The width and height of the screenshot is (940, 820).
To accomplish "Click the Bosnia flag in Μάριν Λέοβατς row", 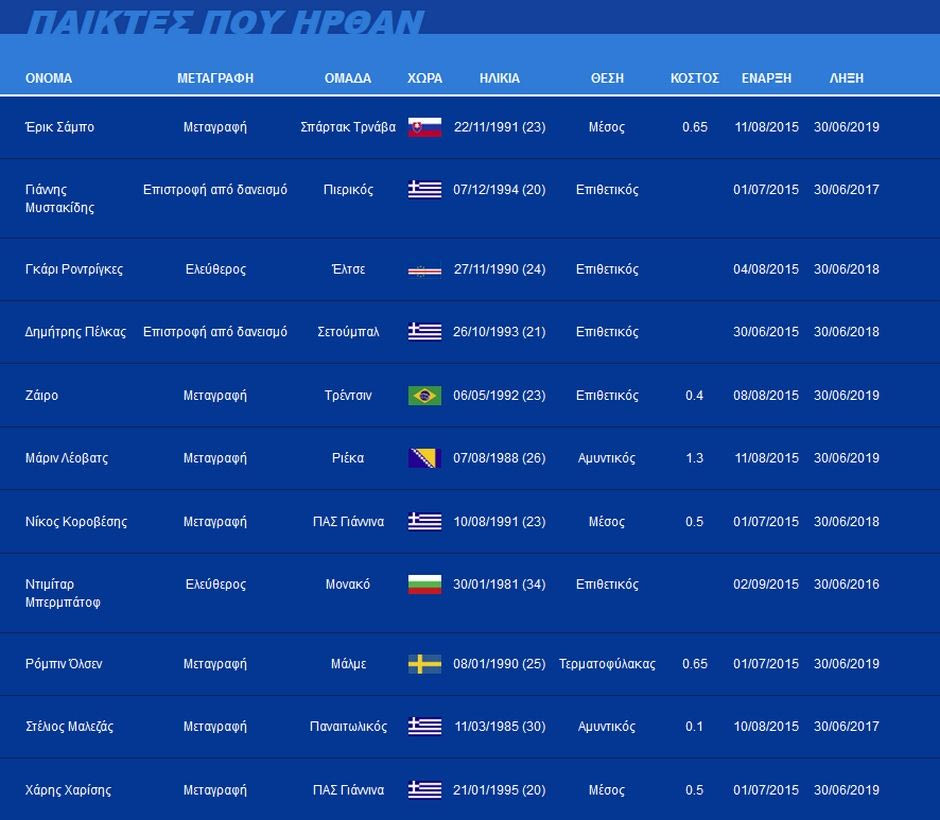I will click(x=424, y=458).
